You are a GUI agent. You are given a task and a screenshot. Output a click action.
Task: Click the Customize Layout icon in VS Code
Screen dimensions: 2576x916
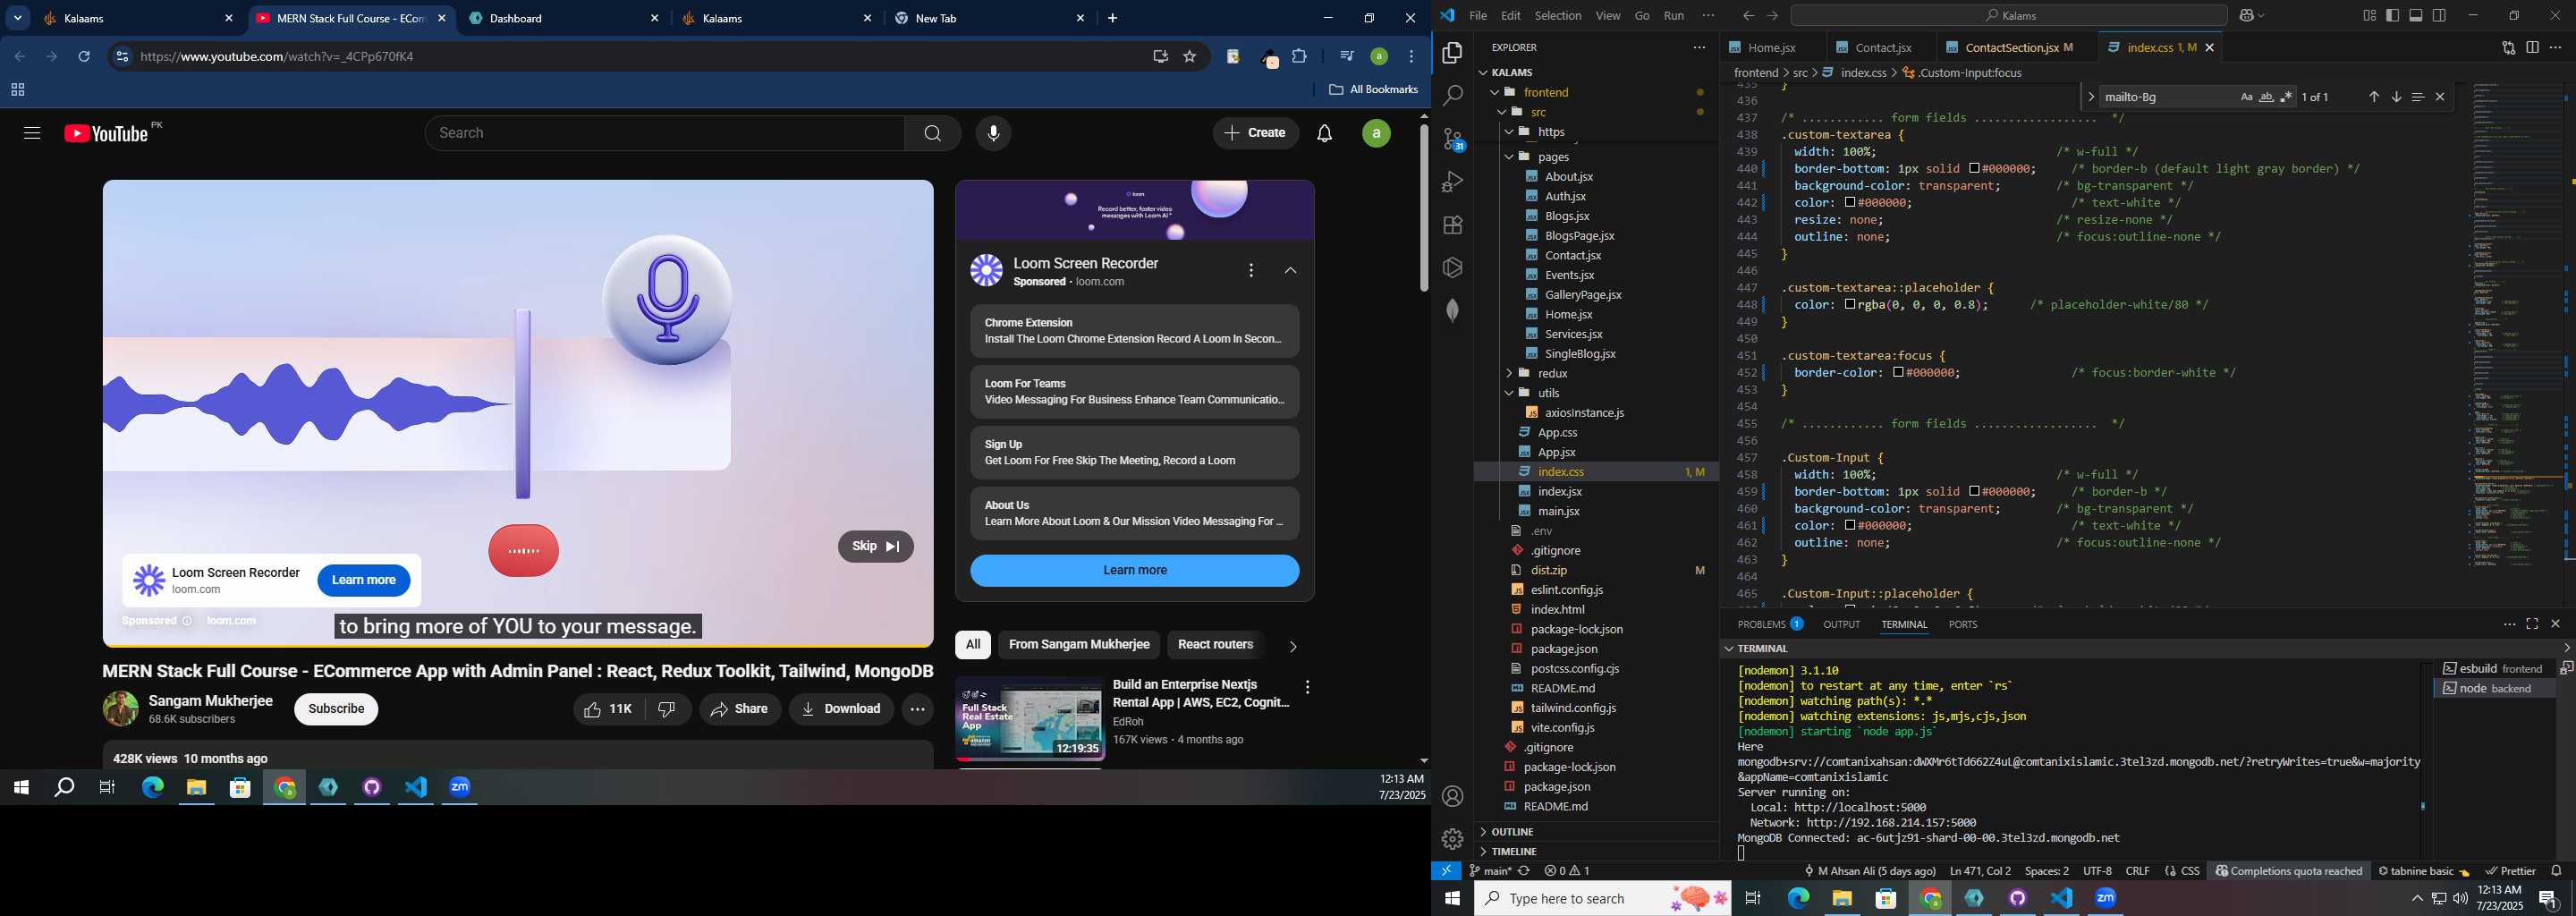[2369, 16]
